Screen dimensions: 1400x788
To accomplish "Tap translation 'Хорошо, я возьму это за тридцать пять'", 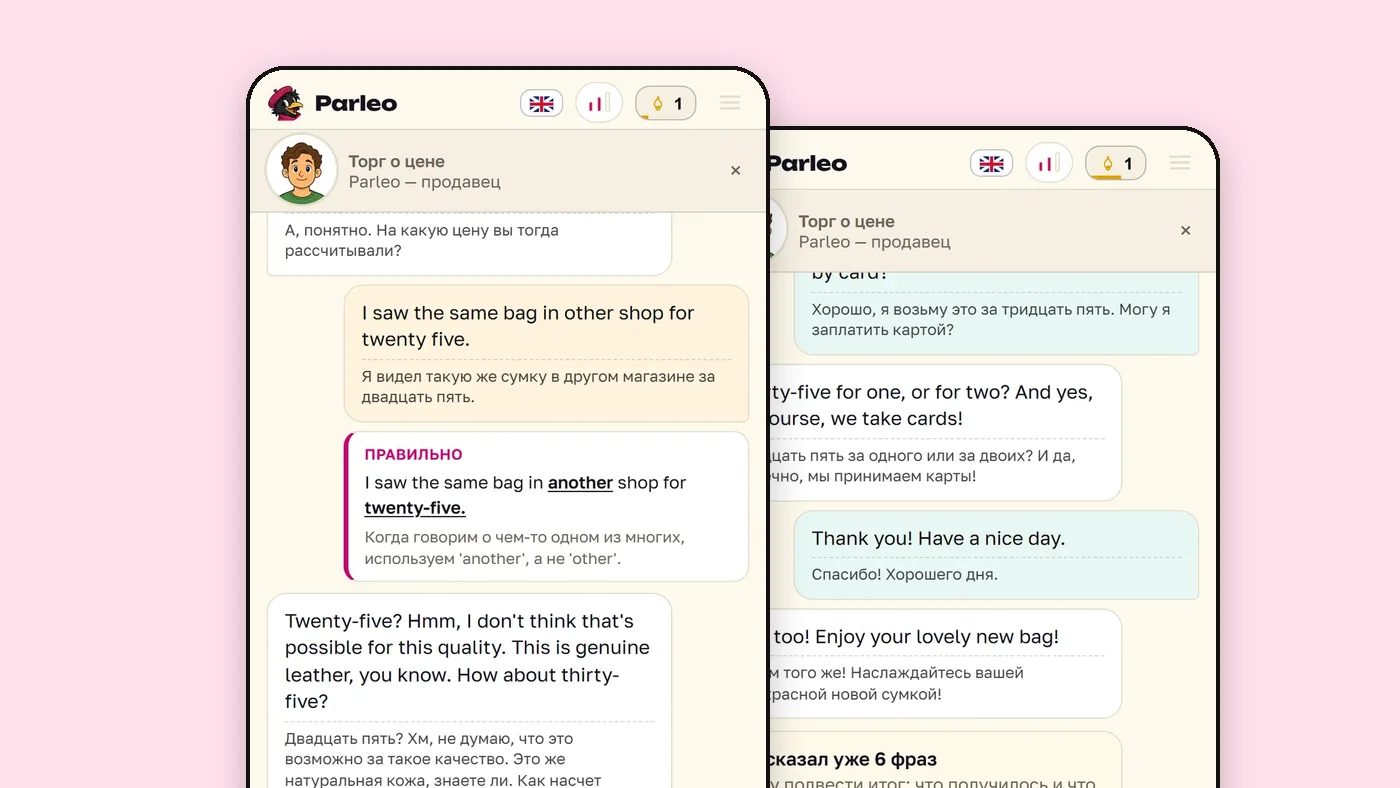I will 991,320.
